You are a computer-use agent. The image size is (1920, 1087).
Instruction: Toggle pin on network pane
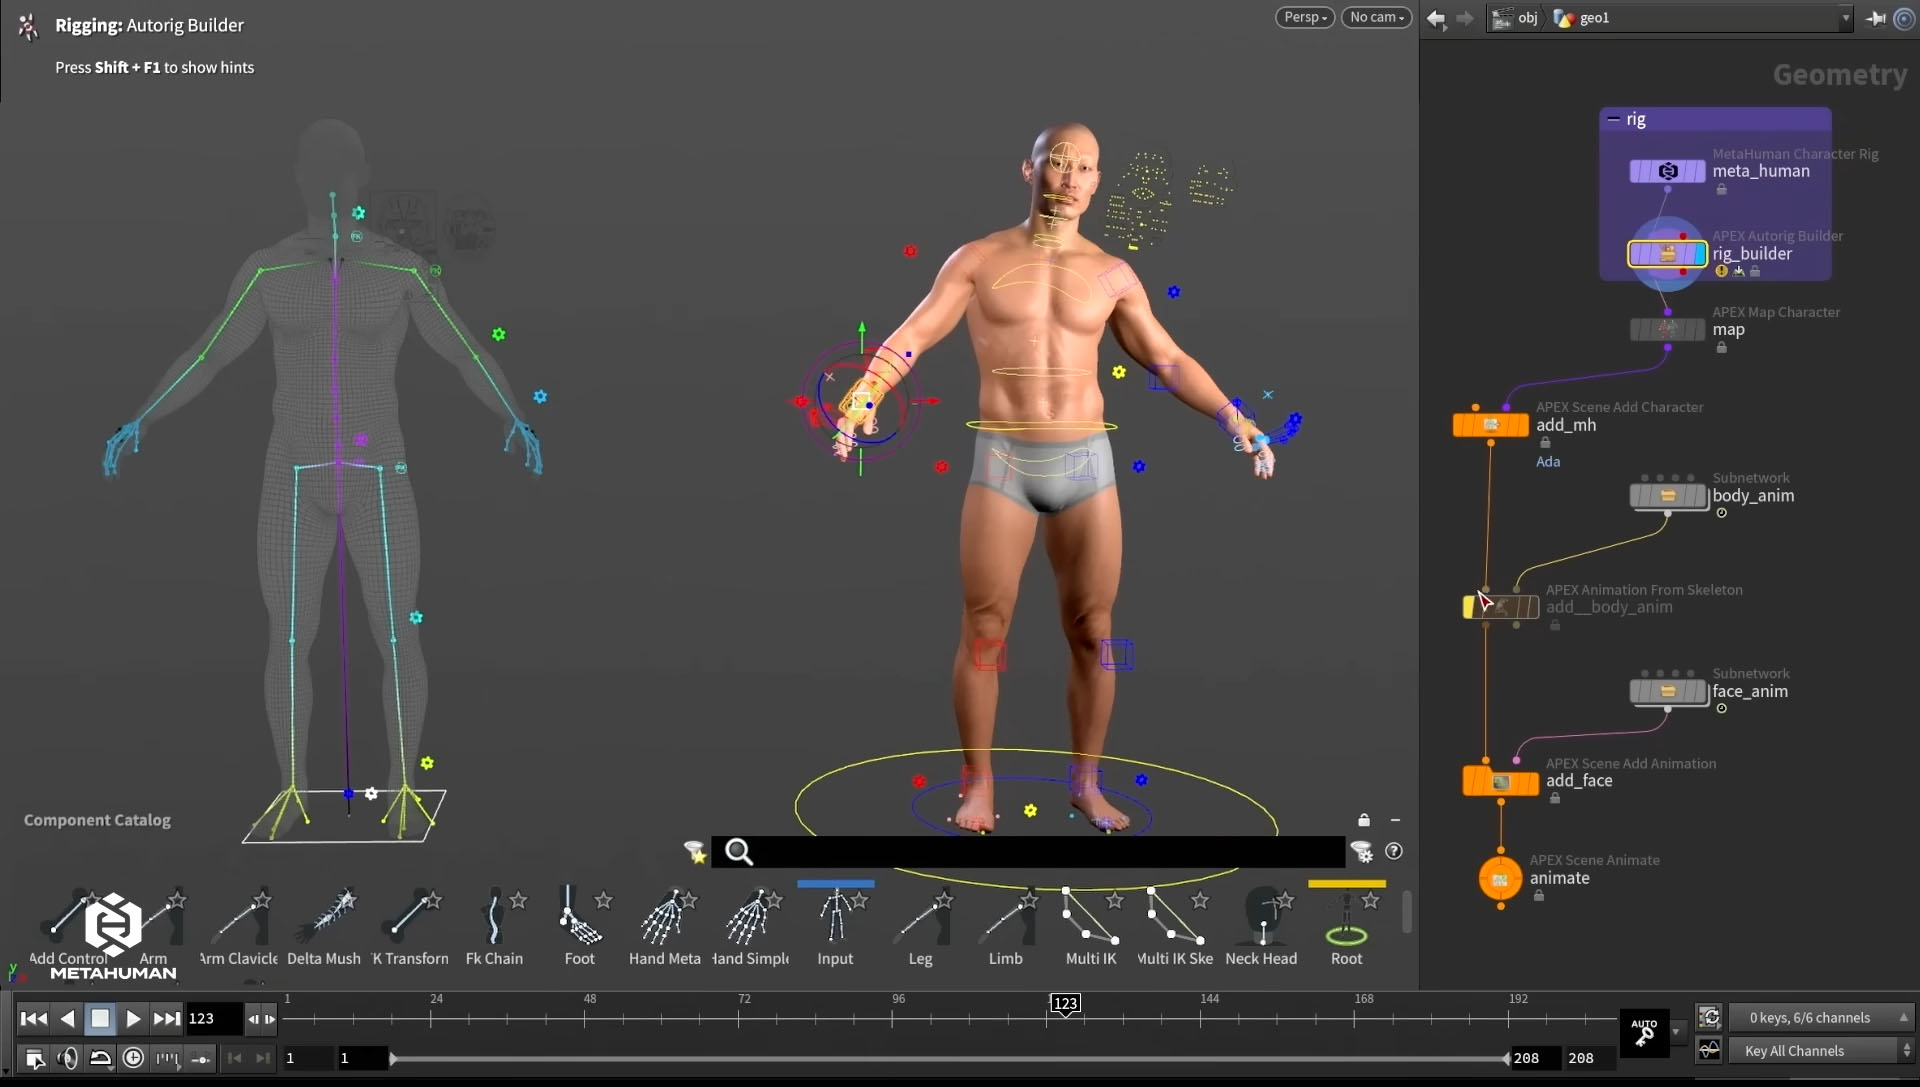click(1875, 18)
